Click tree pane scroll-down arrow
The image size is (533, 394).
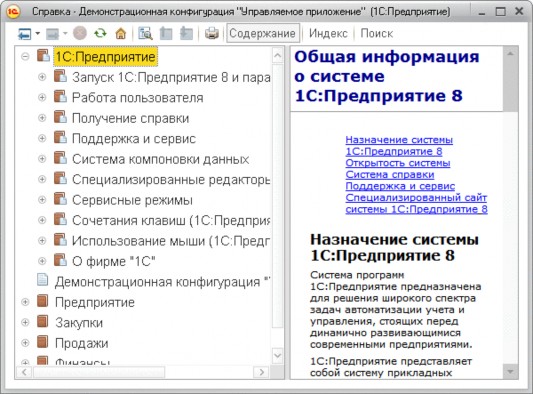tap(278, 356)
